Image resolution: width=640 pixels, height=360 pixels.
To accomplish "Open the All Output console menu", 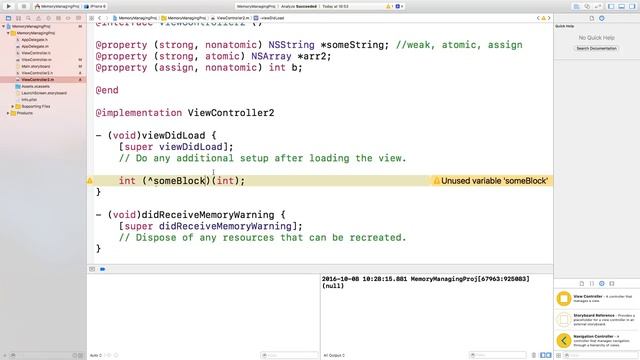I will coord(334,356).
